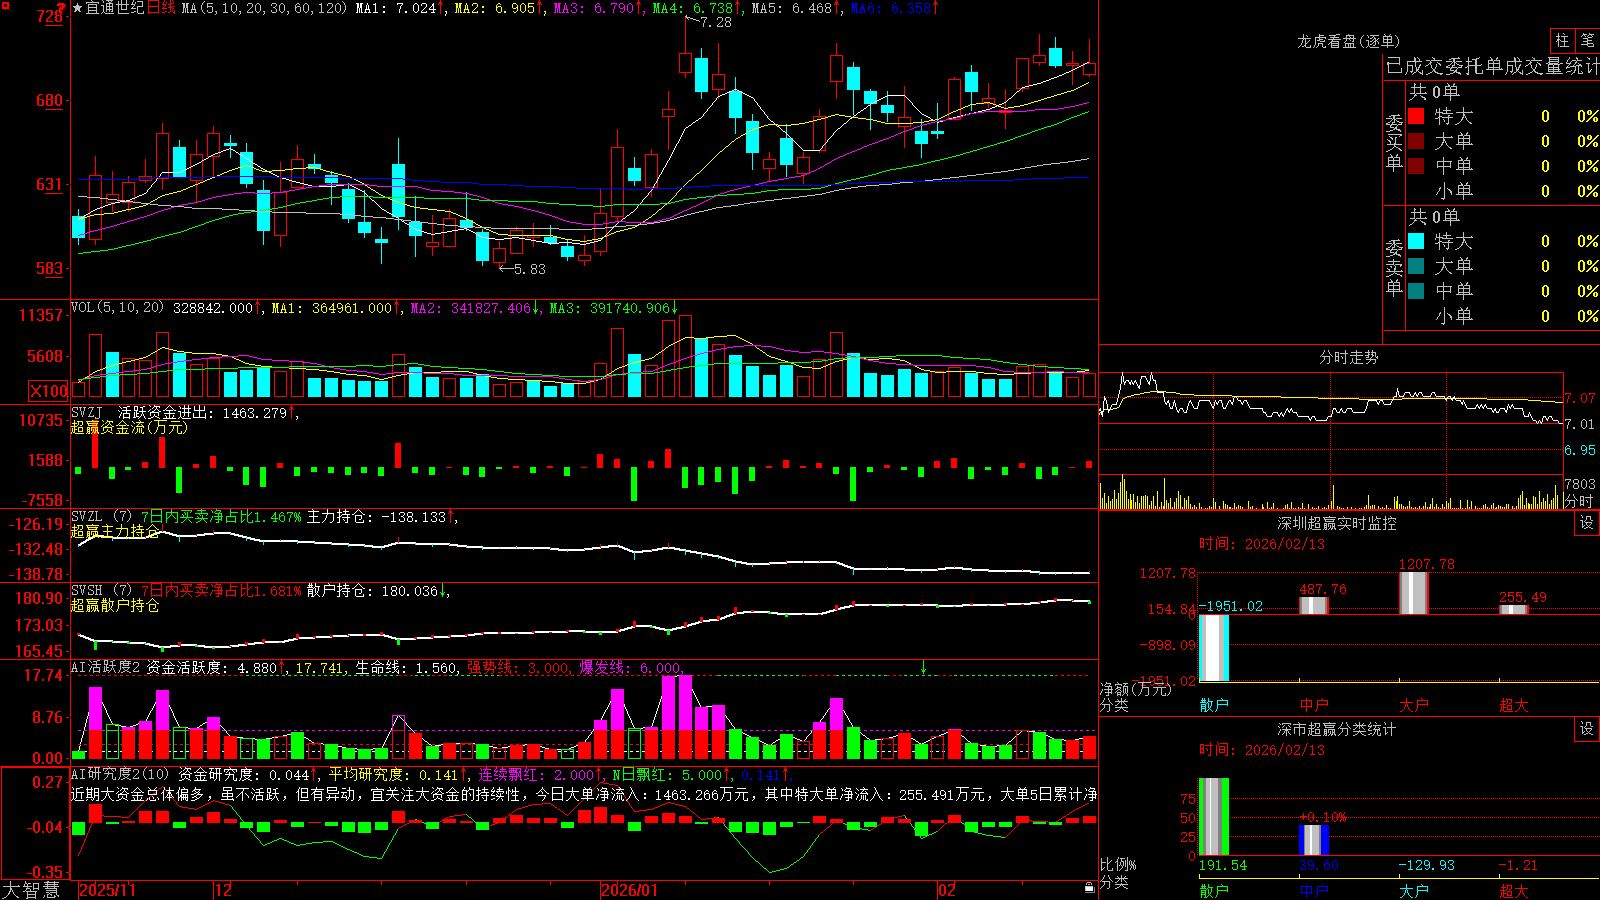
Task: Select the 2026/01 timeline marker
Action: tap(630, 889)
